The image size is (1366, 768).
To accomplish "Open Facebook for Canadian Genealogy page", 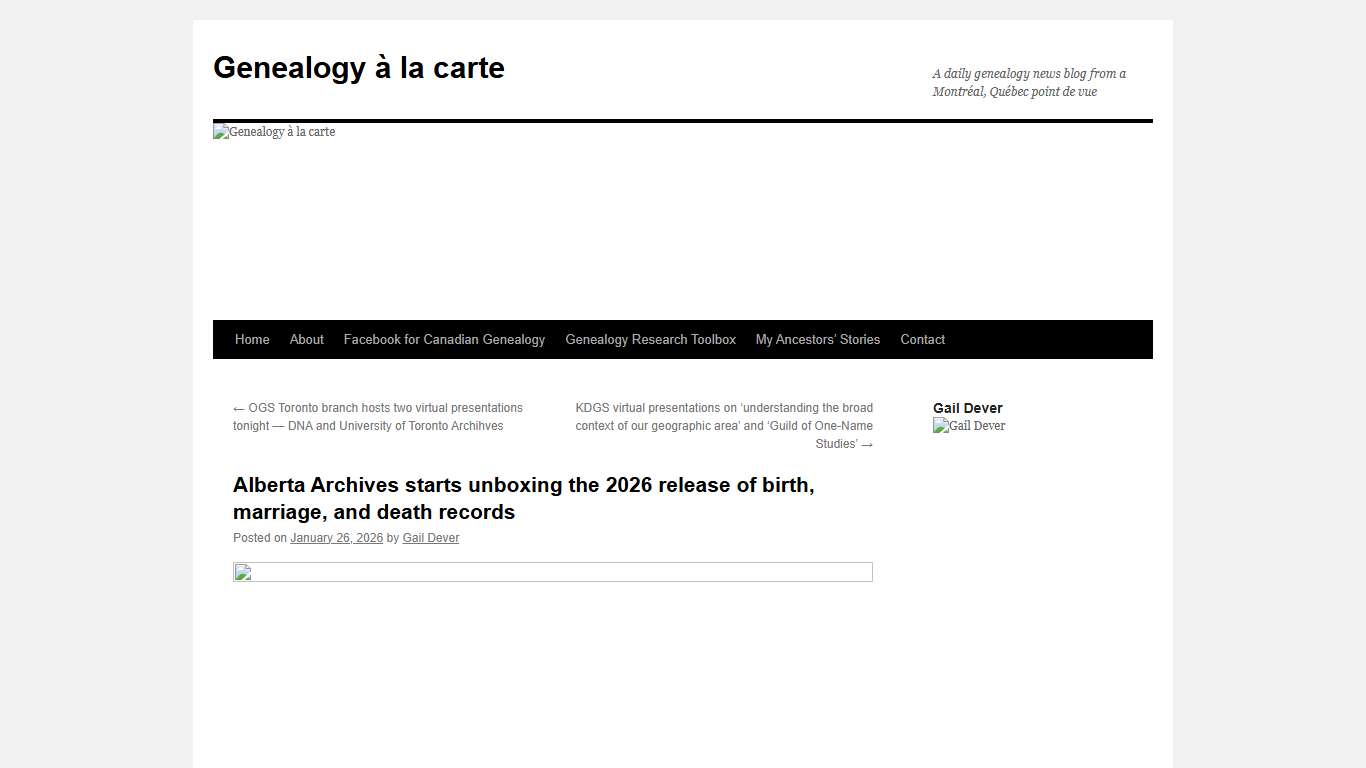I will (x=444, y=339).
